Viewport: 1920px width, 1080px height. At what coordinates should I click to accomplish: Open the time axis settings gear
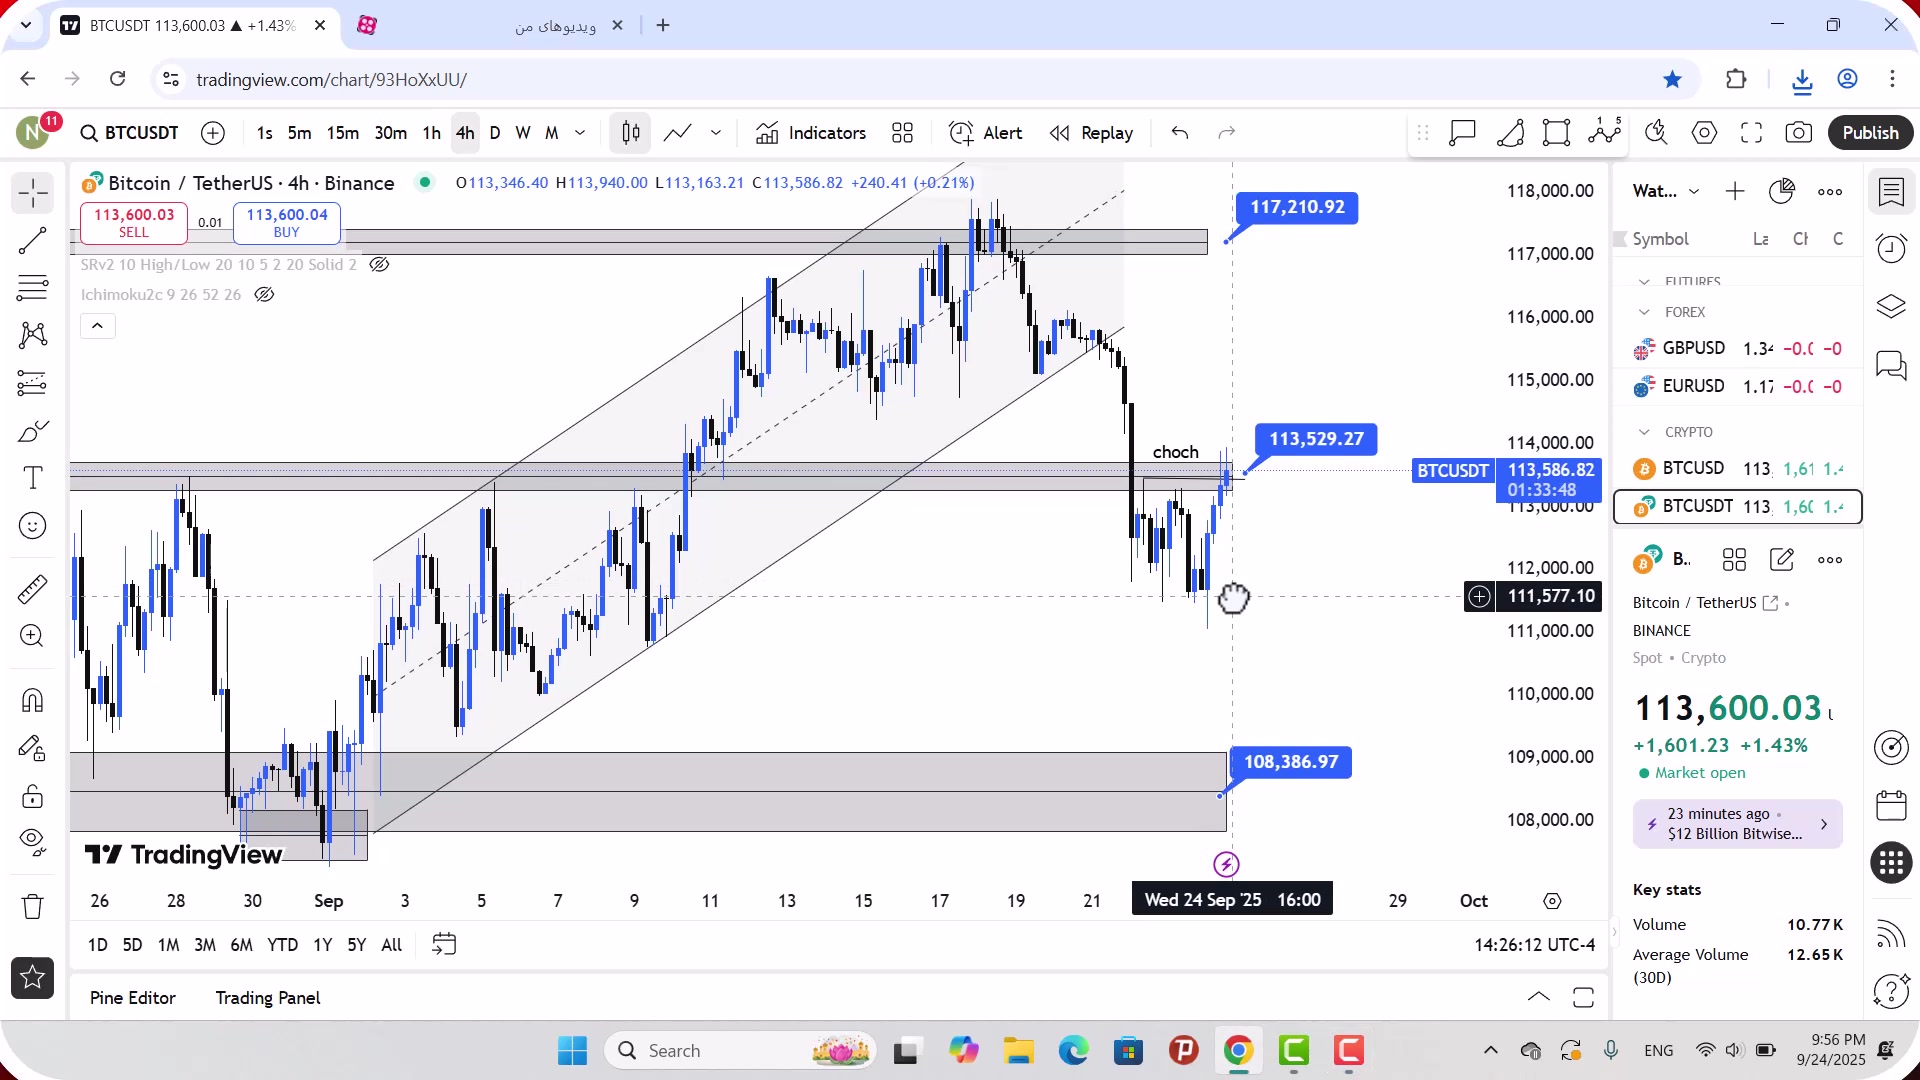(1552, 901)
